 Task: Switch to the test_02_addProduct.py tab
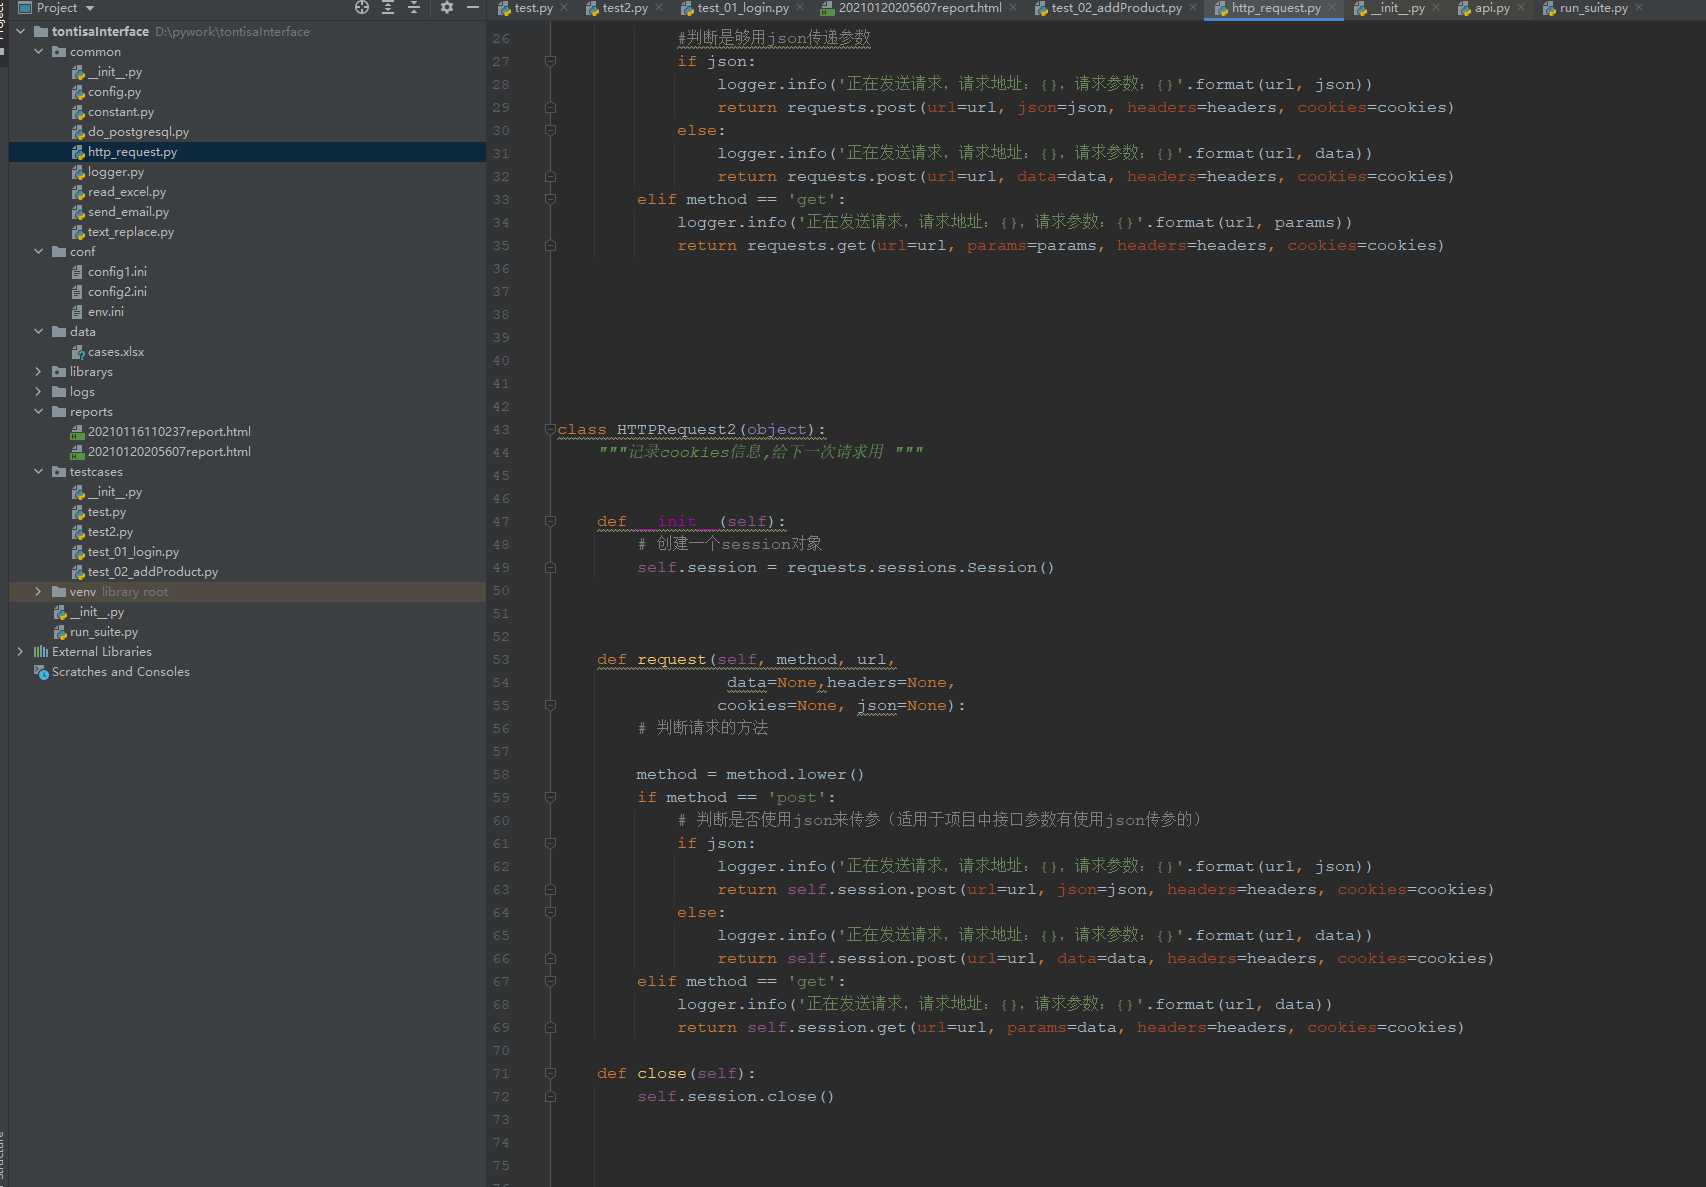[x=1115, y=8]
